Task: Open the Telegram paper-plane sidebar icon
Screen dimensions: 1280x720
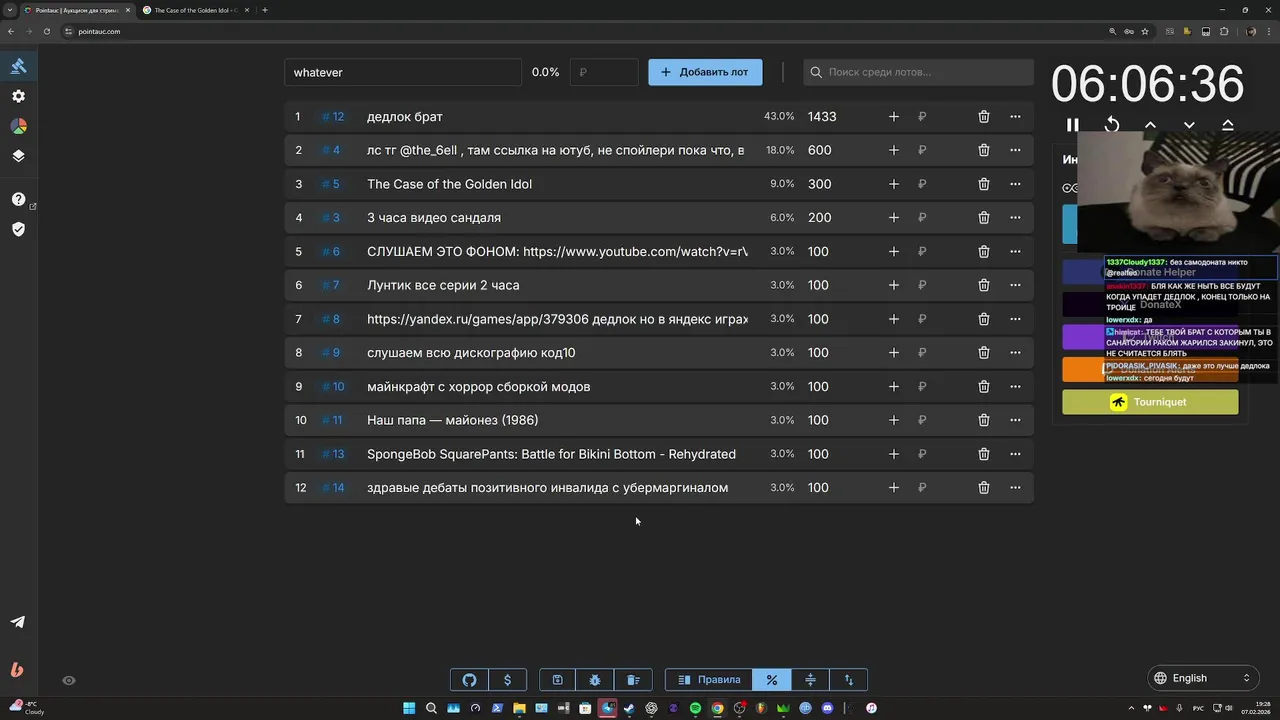Action: pos(18,622)
